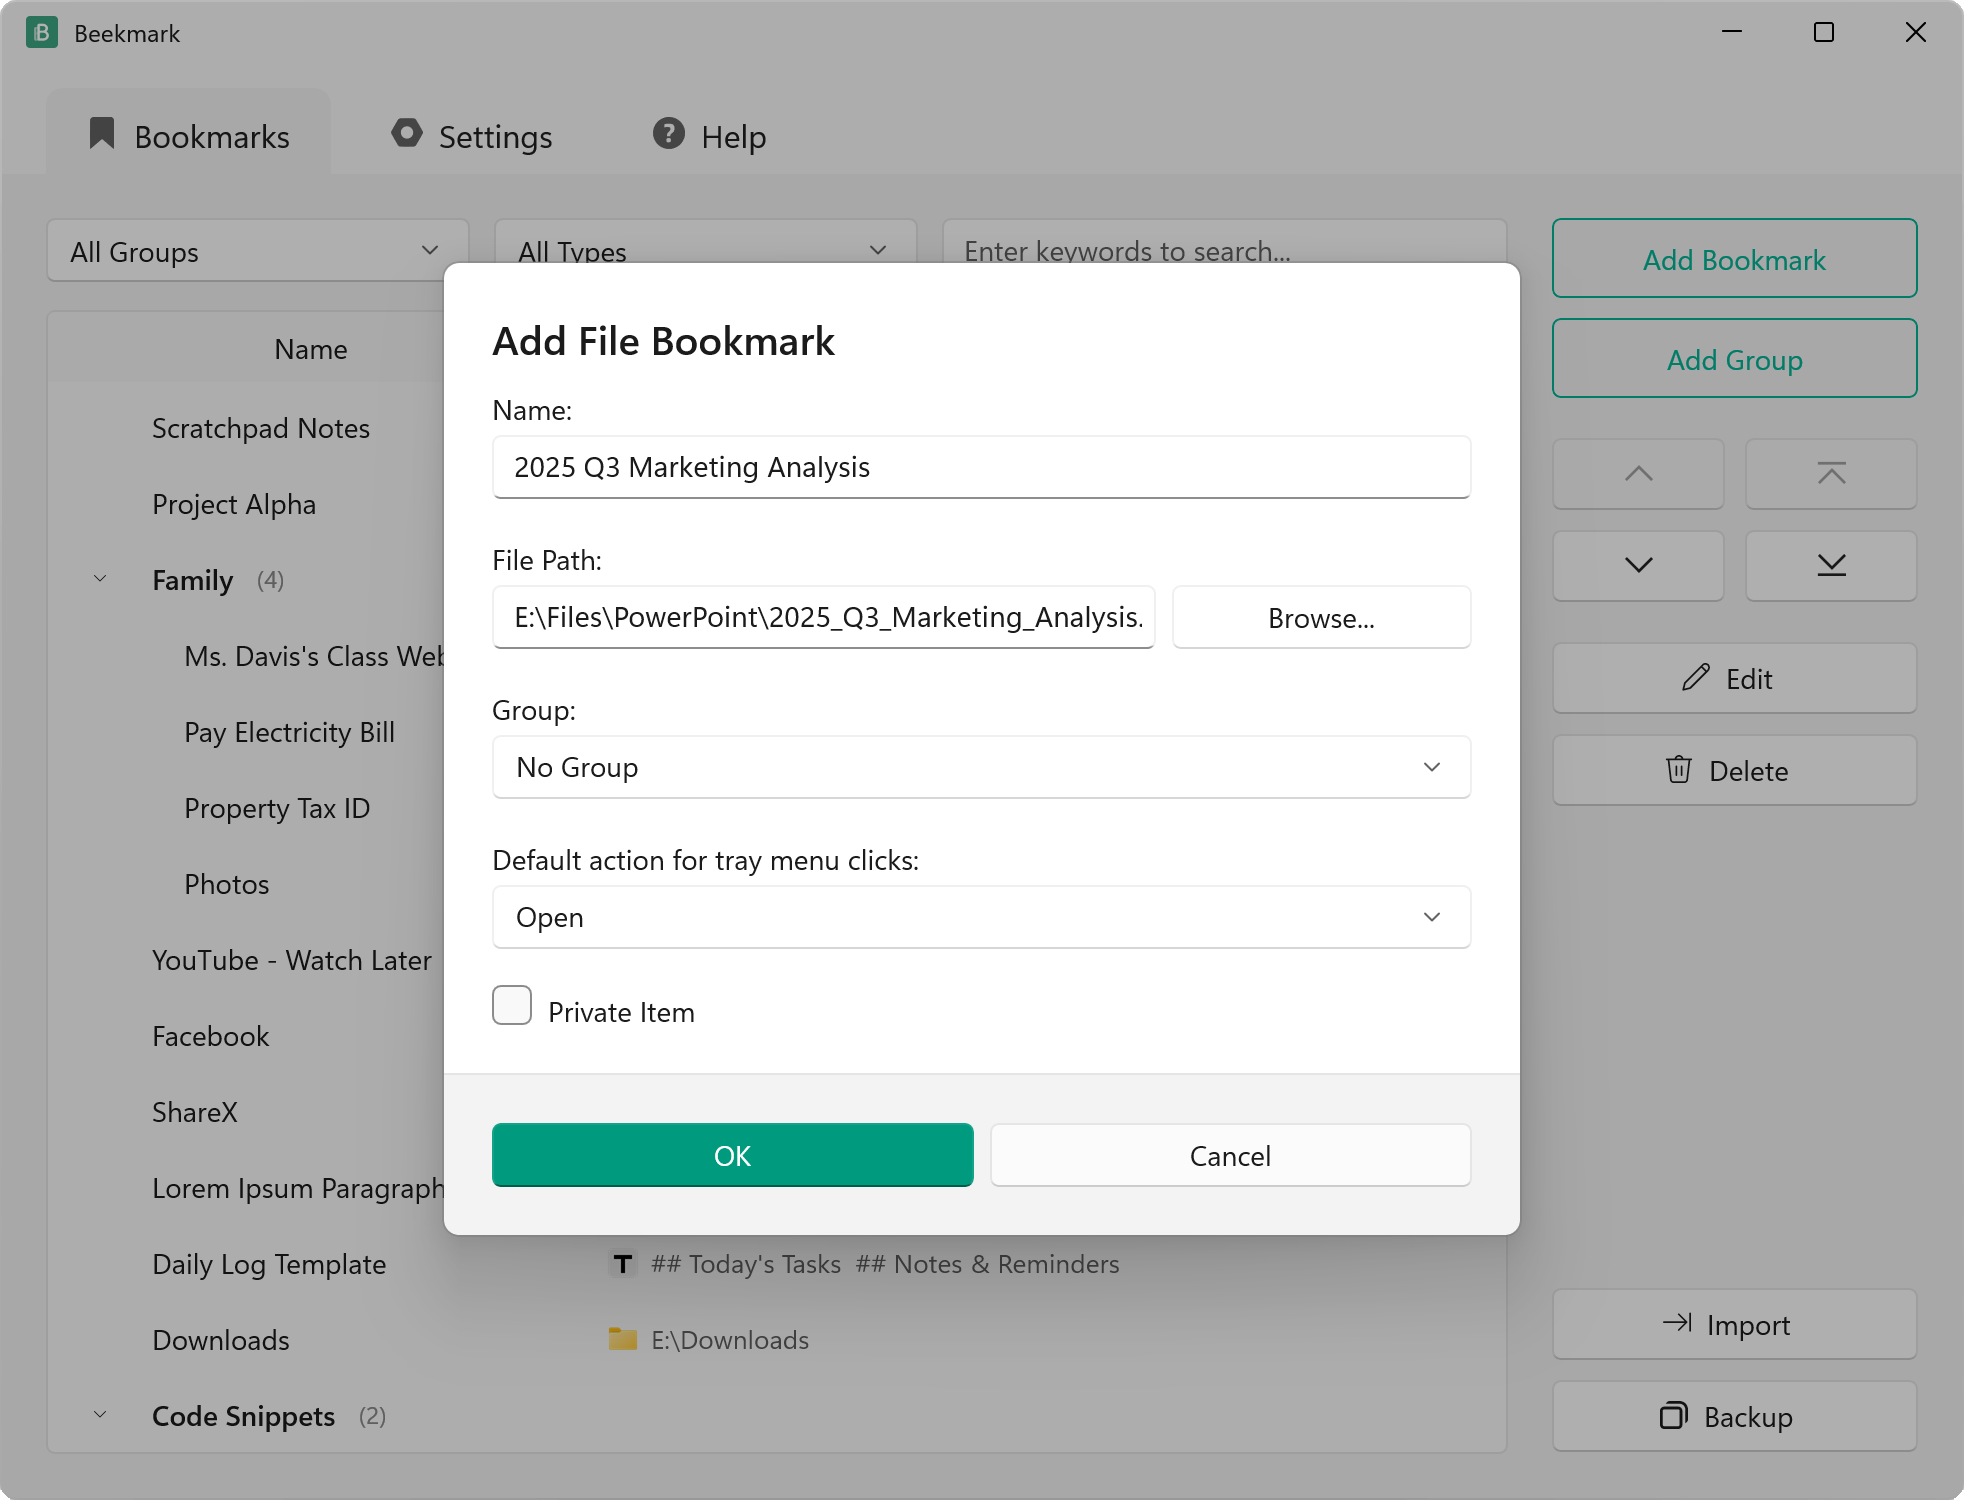This screenshot has height=1500, width=1964.
Task: Select the Daily Log Template bookmark
Action: 269,1264
